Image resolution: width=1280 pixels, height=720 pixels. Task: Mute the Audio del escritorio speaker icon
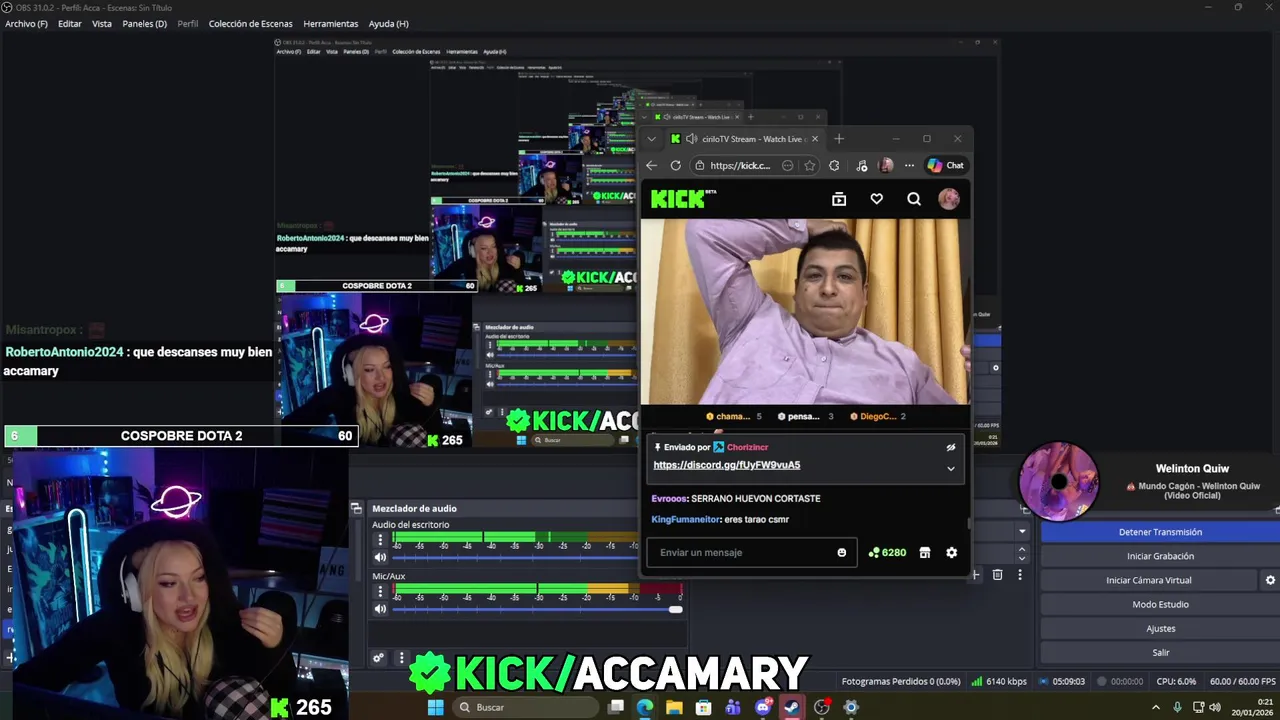(x=380, y=557)
